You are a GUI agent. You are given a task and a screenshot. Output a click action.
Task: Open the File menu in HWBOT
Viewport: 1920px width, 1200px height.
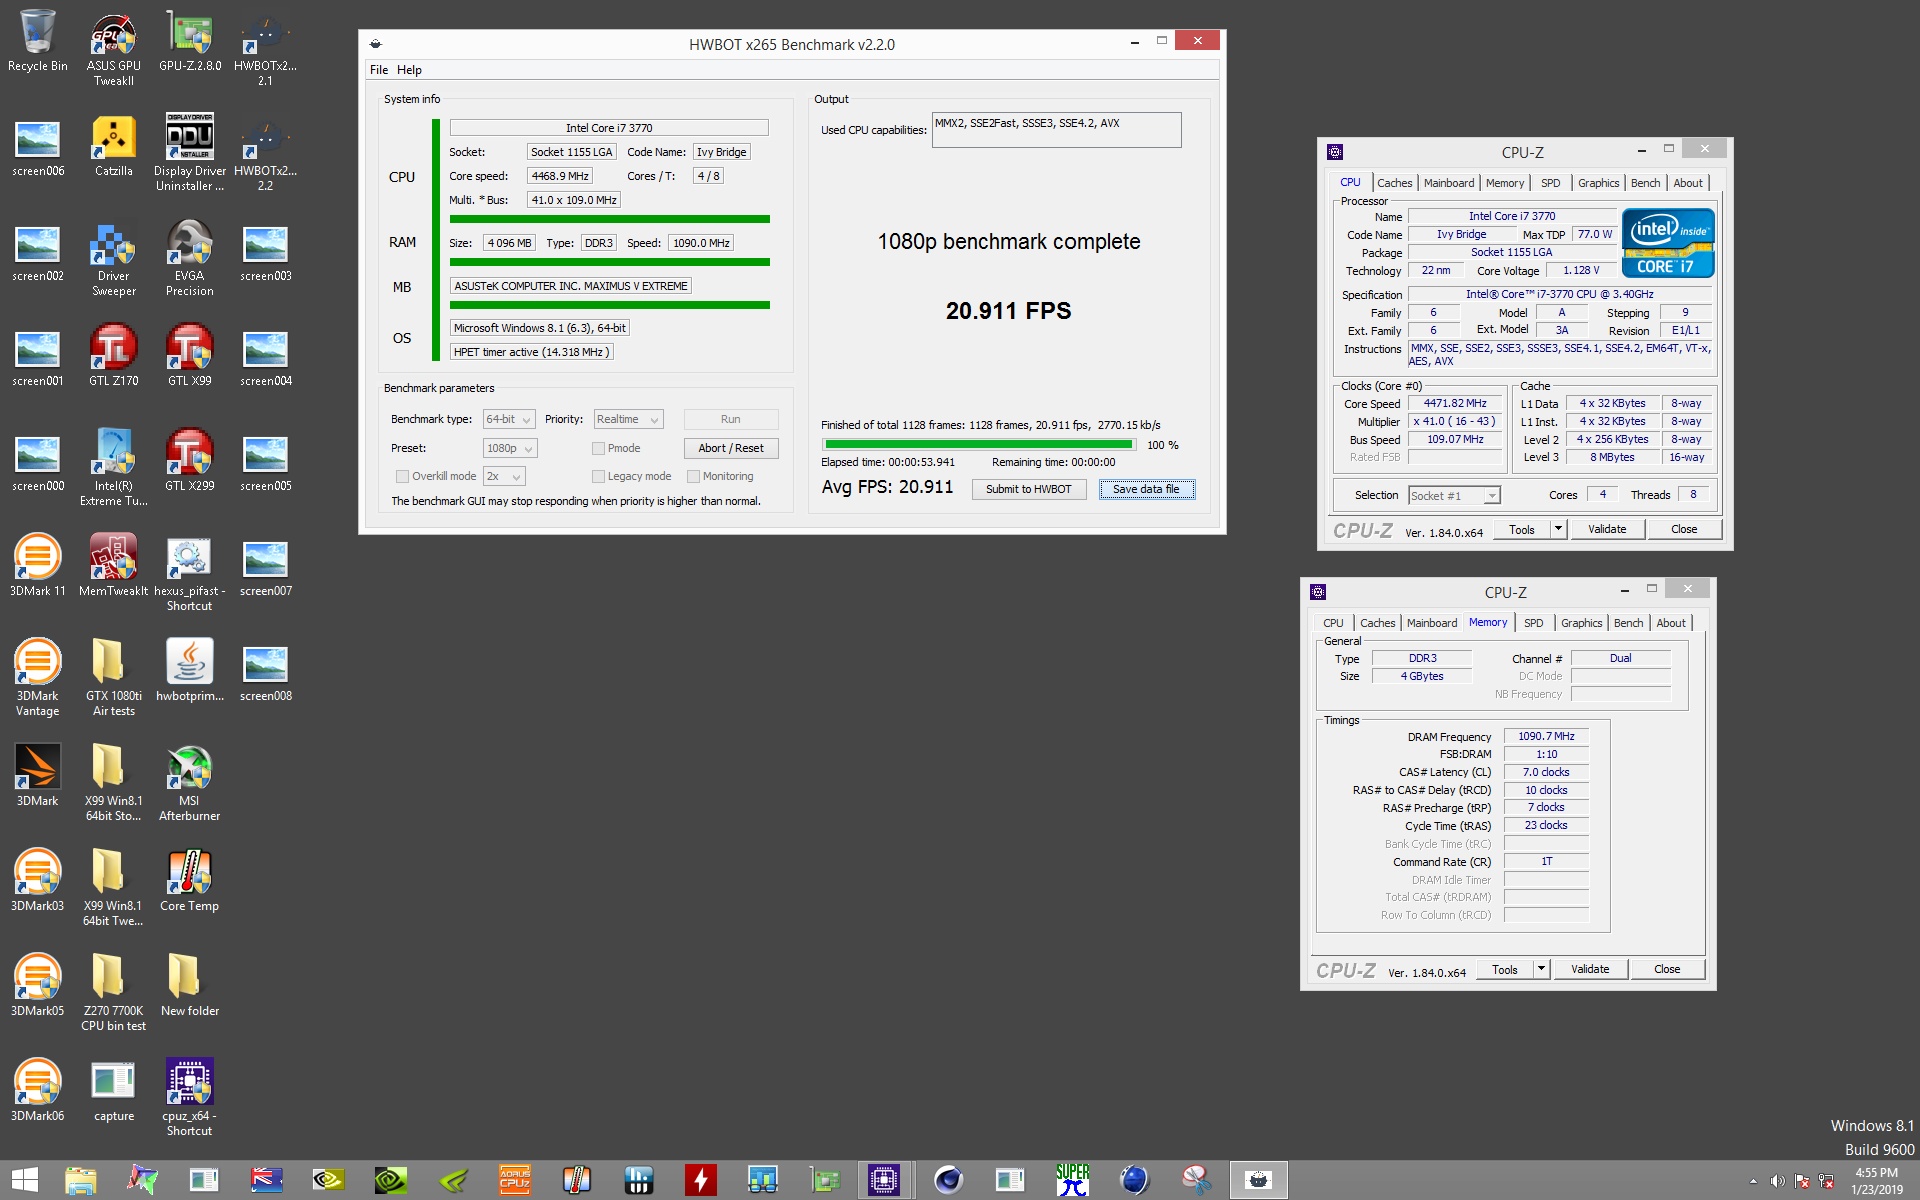click(x=379, y=70)
